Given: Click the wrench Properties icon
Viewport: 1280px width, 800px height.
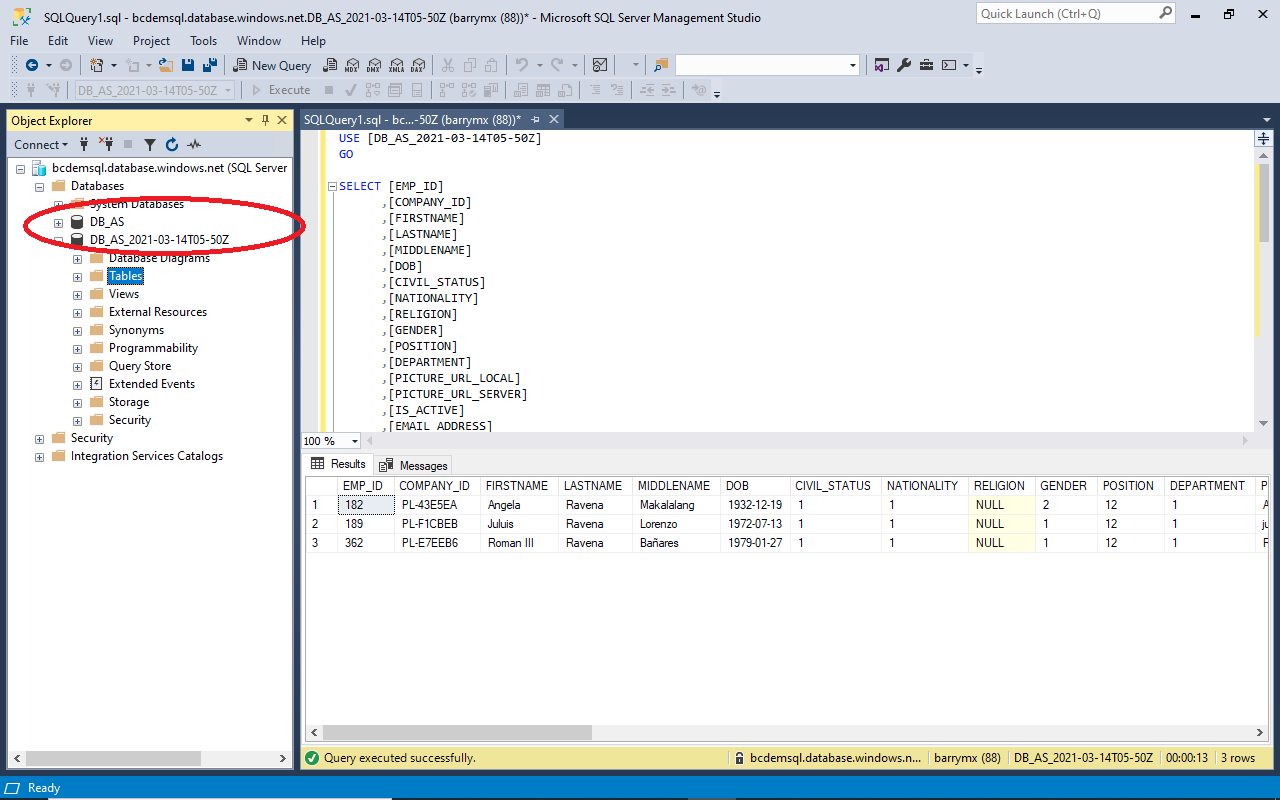Looking at the screenshot, I should [x=904, y=65].
